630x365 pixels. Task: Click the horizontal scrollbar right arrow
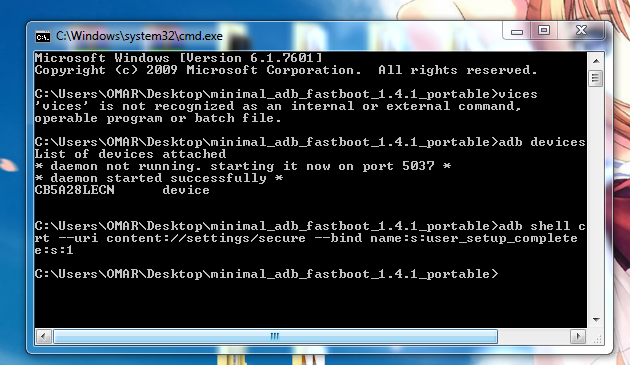(x=578, y=336)
